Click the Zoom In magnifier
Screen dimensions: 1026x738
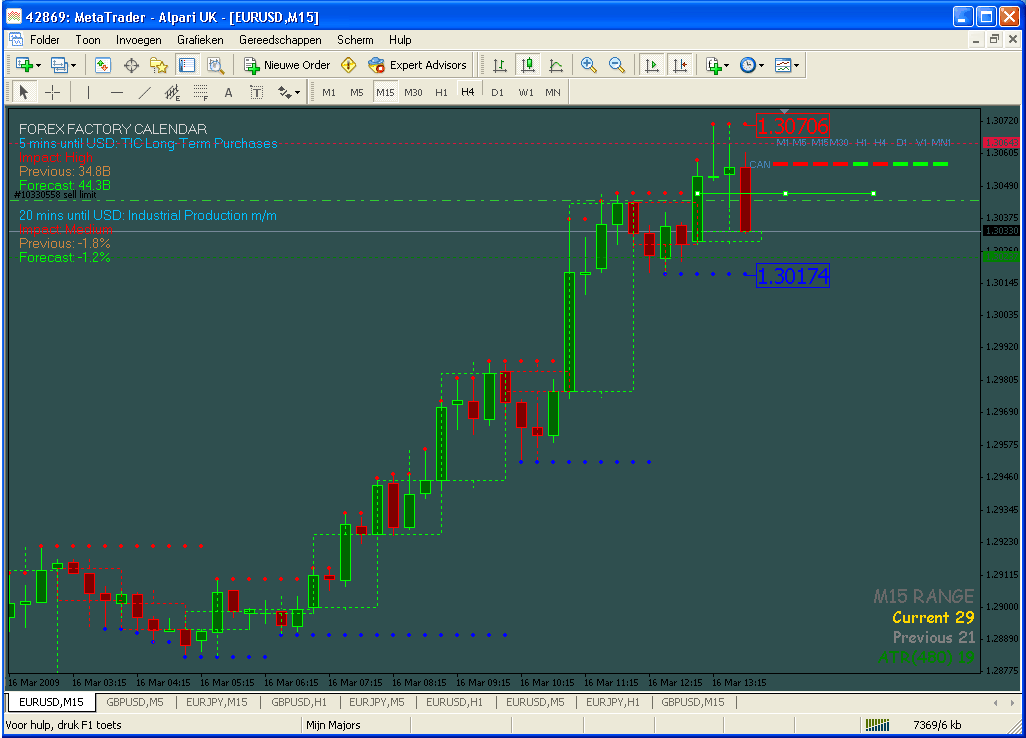(588, 65)
